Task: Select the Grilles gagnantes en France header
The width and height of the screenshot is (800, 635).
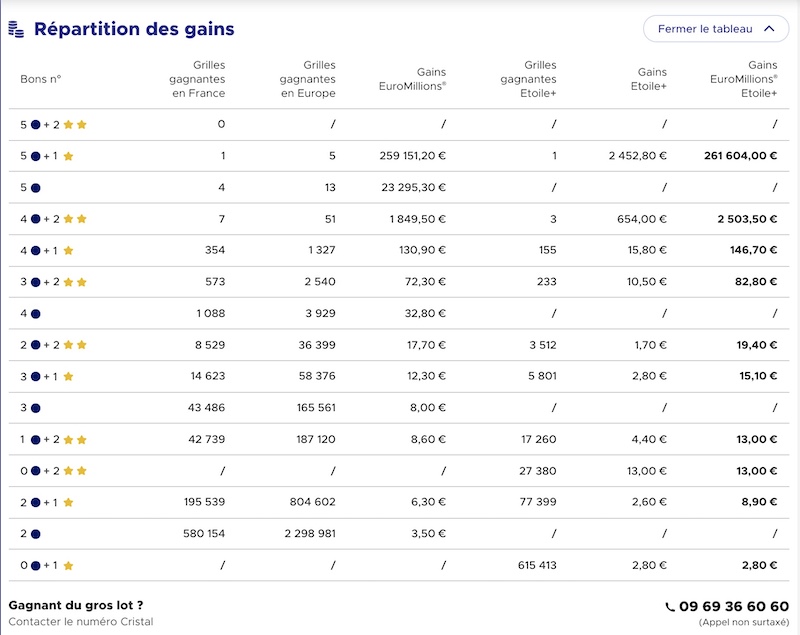Action: click(x=197, y=79)
